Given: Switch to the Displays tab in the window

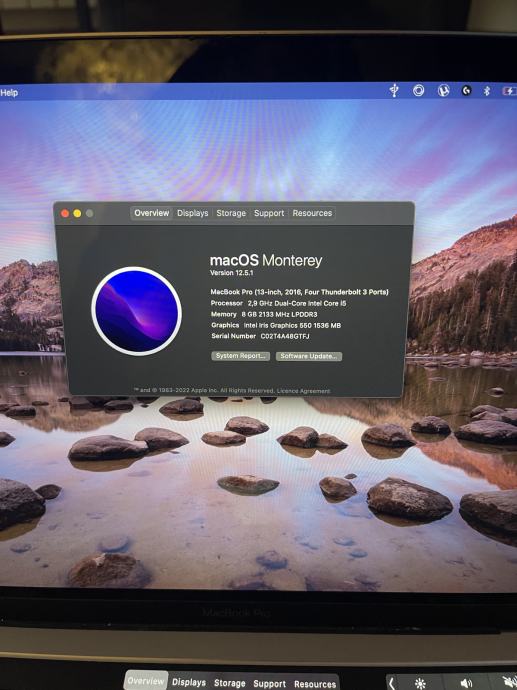Looking at the screenshot, I should 192,213.
